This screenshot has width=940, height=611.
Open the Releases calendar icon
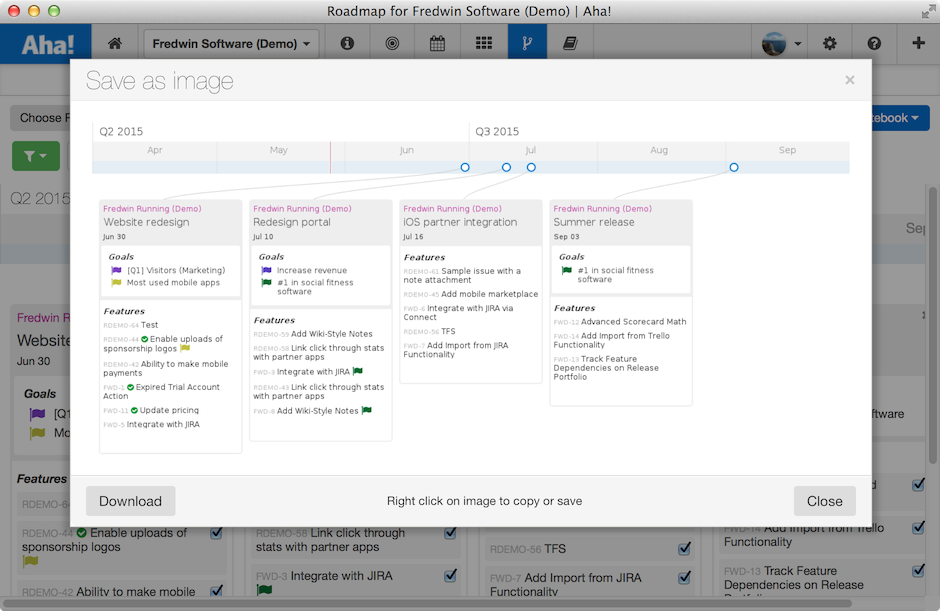[437, 43]
